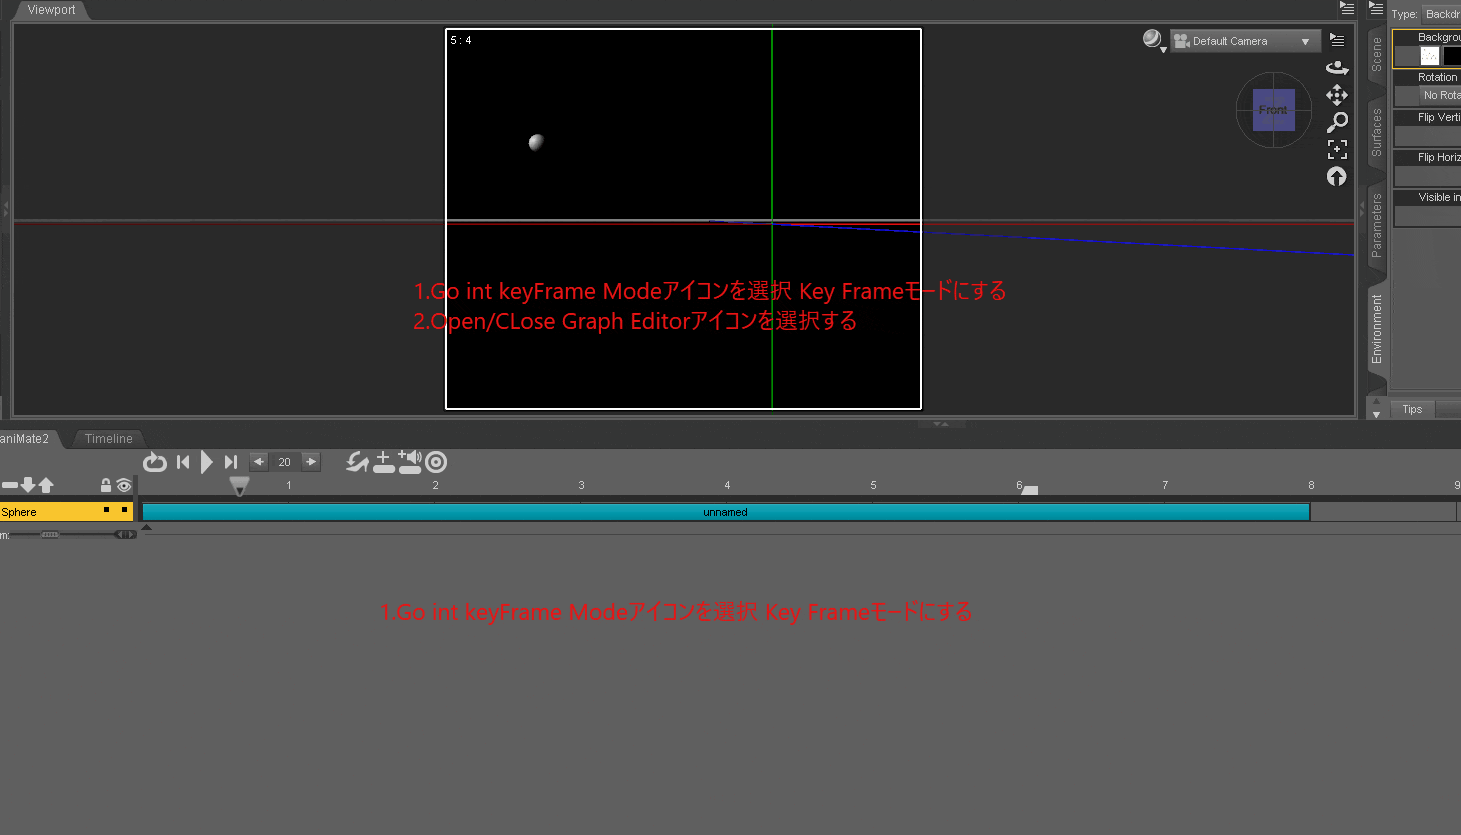Toggle the Sphere track visibility eye
This screenshot has height=835, width=1461.
123,485
